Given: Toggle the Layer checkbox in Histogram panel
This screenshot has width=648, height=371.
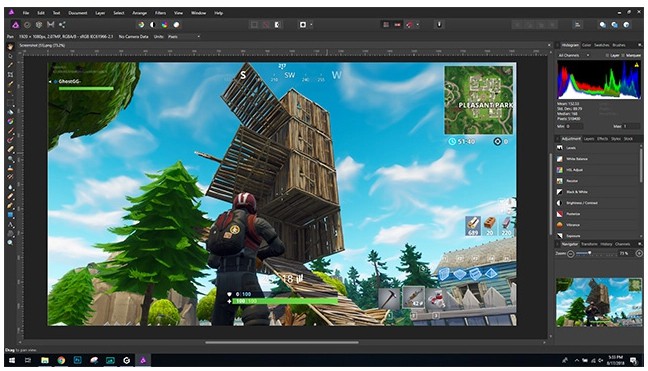Looking at the screenshot, I should click(607, 55).
